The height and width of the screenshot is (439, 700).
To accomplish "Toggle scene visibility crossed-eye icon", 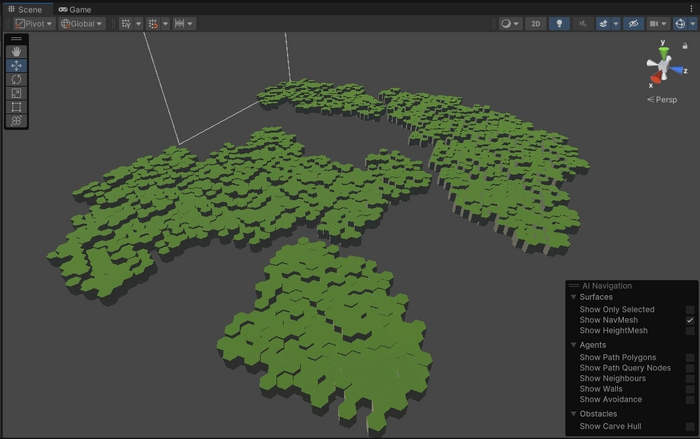I will 633,23.
